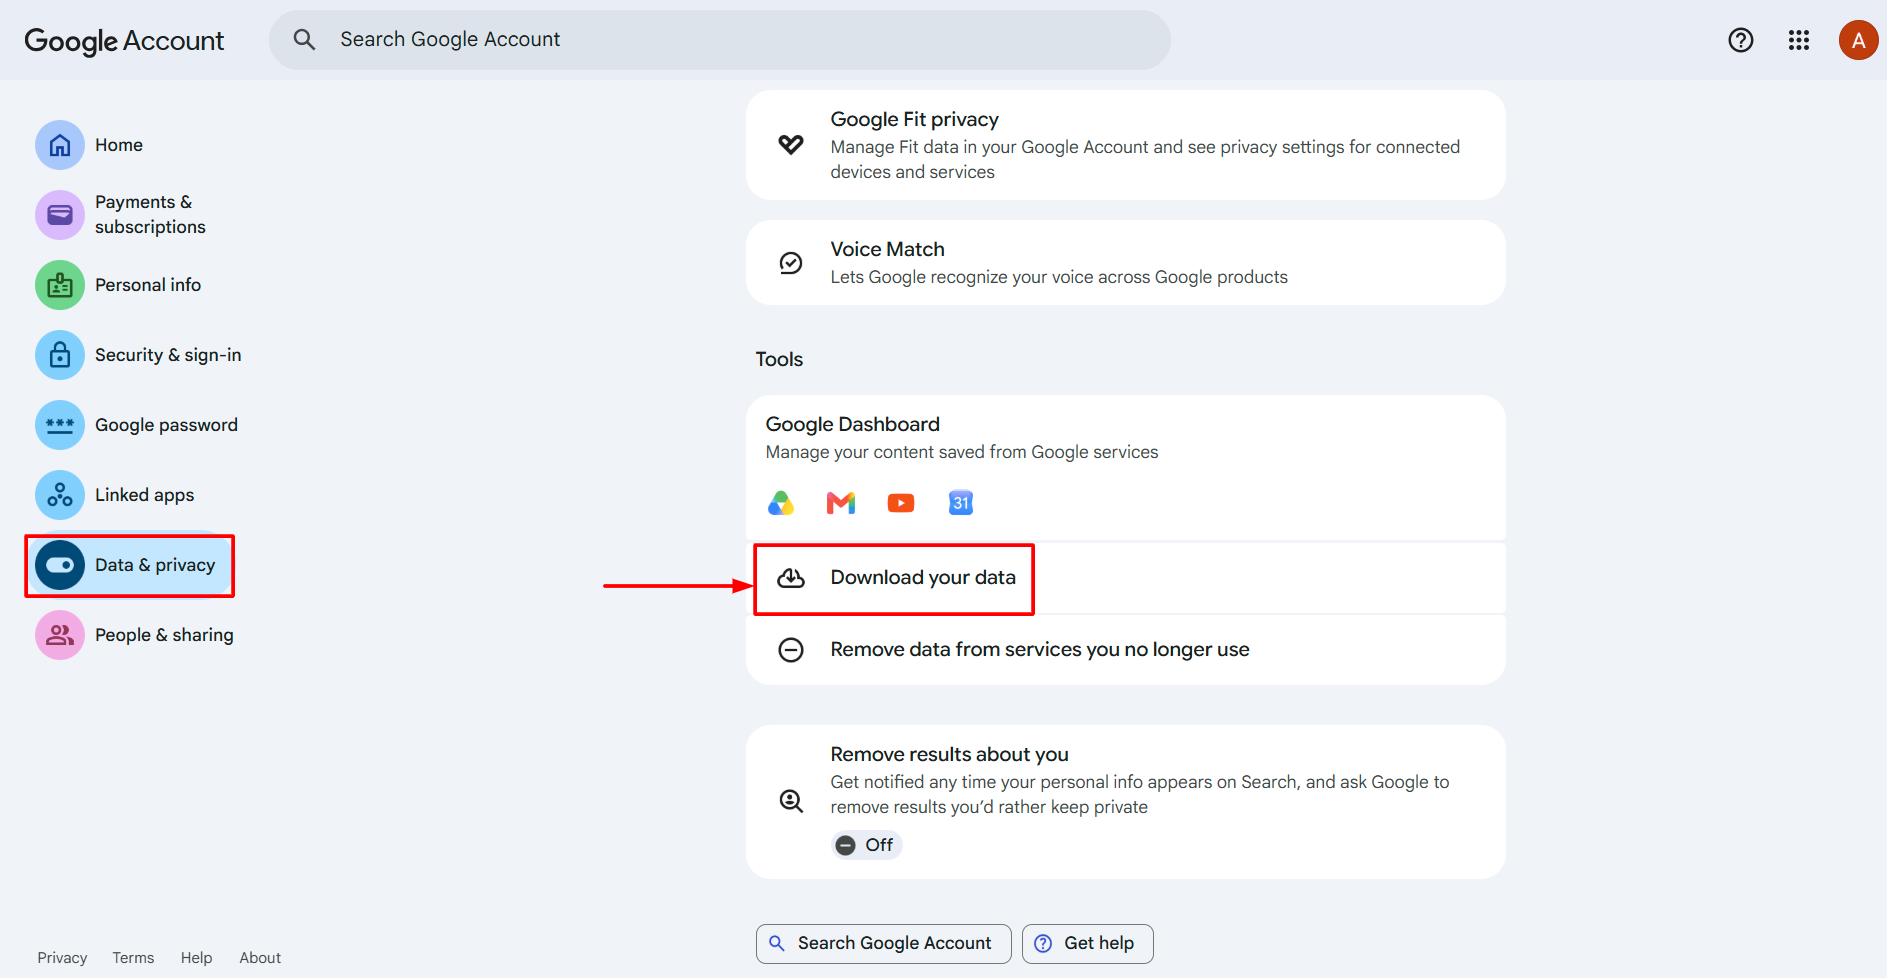
Task: Open the Personal info section
Action: tap(148, 285)
